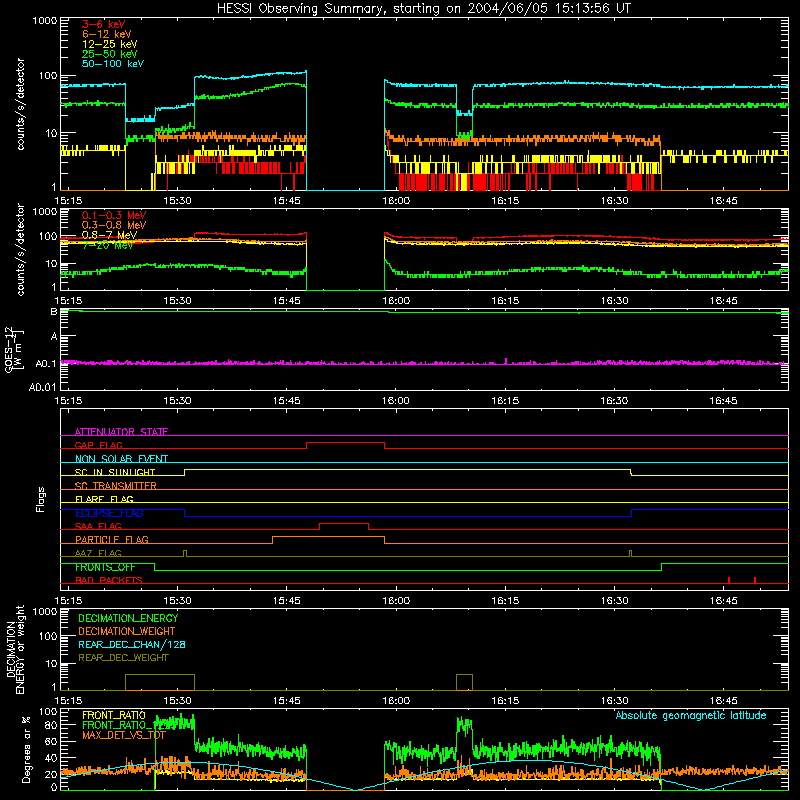Select the SAA_FLAG label

[98, 526]
